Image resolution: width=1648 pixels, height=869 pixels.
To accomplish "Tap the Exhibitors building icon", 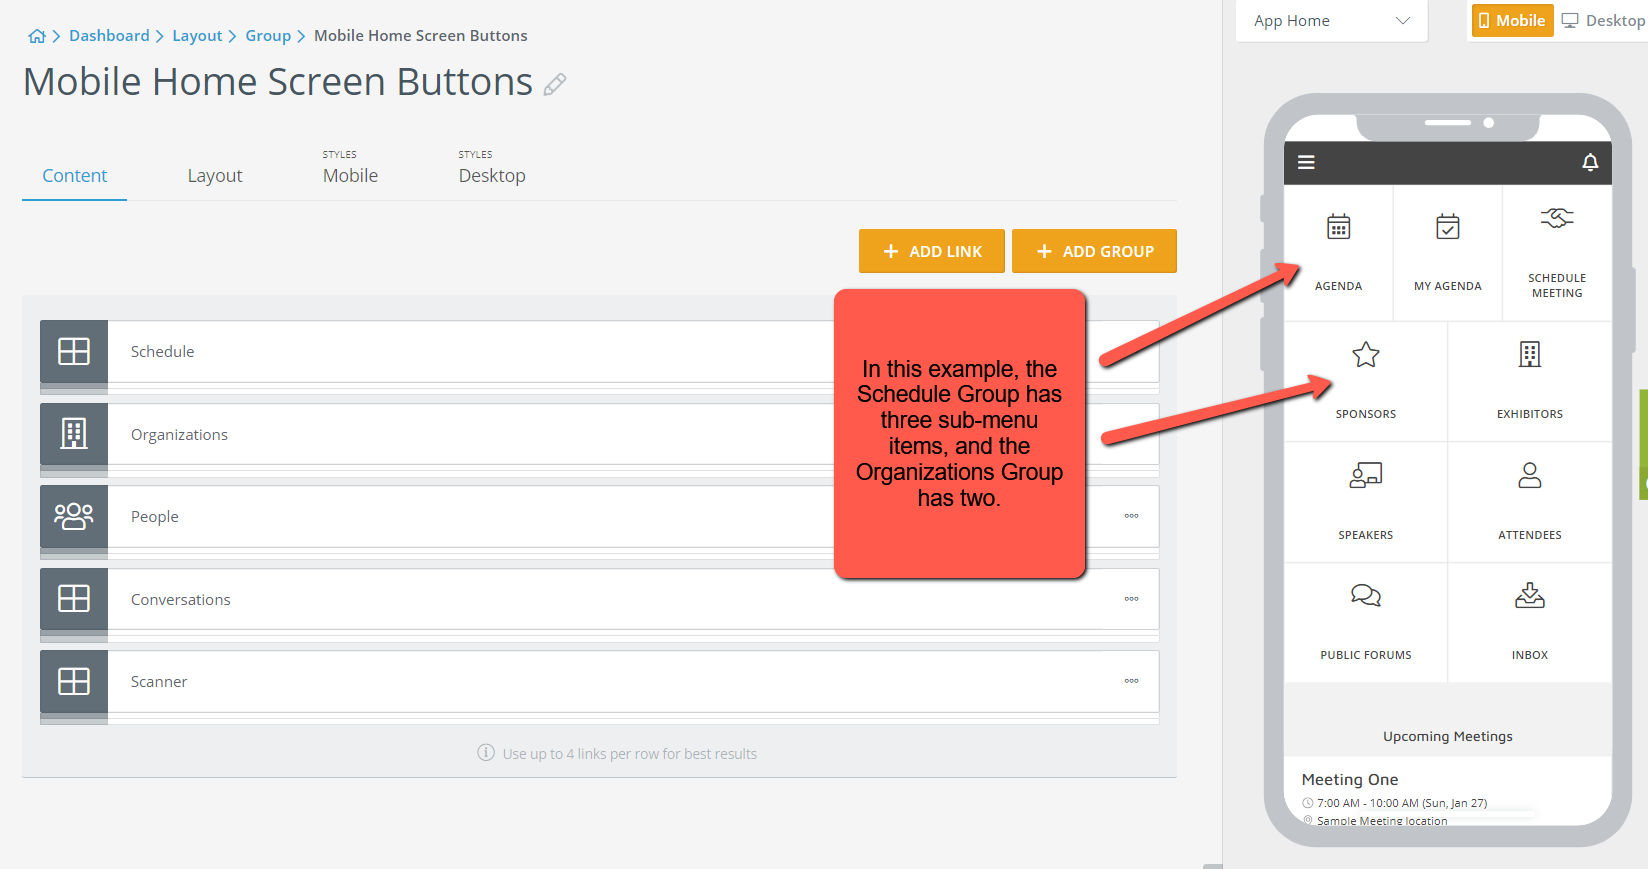I will (1530, 354).
